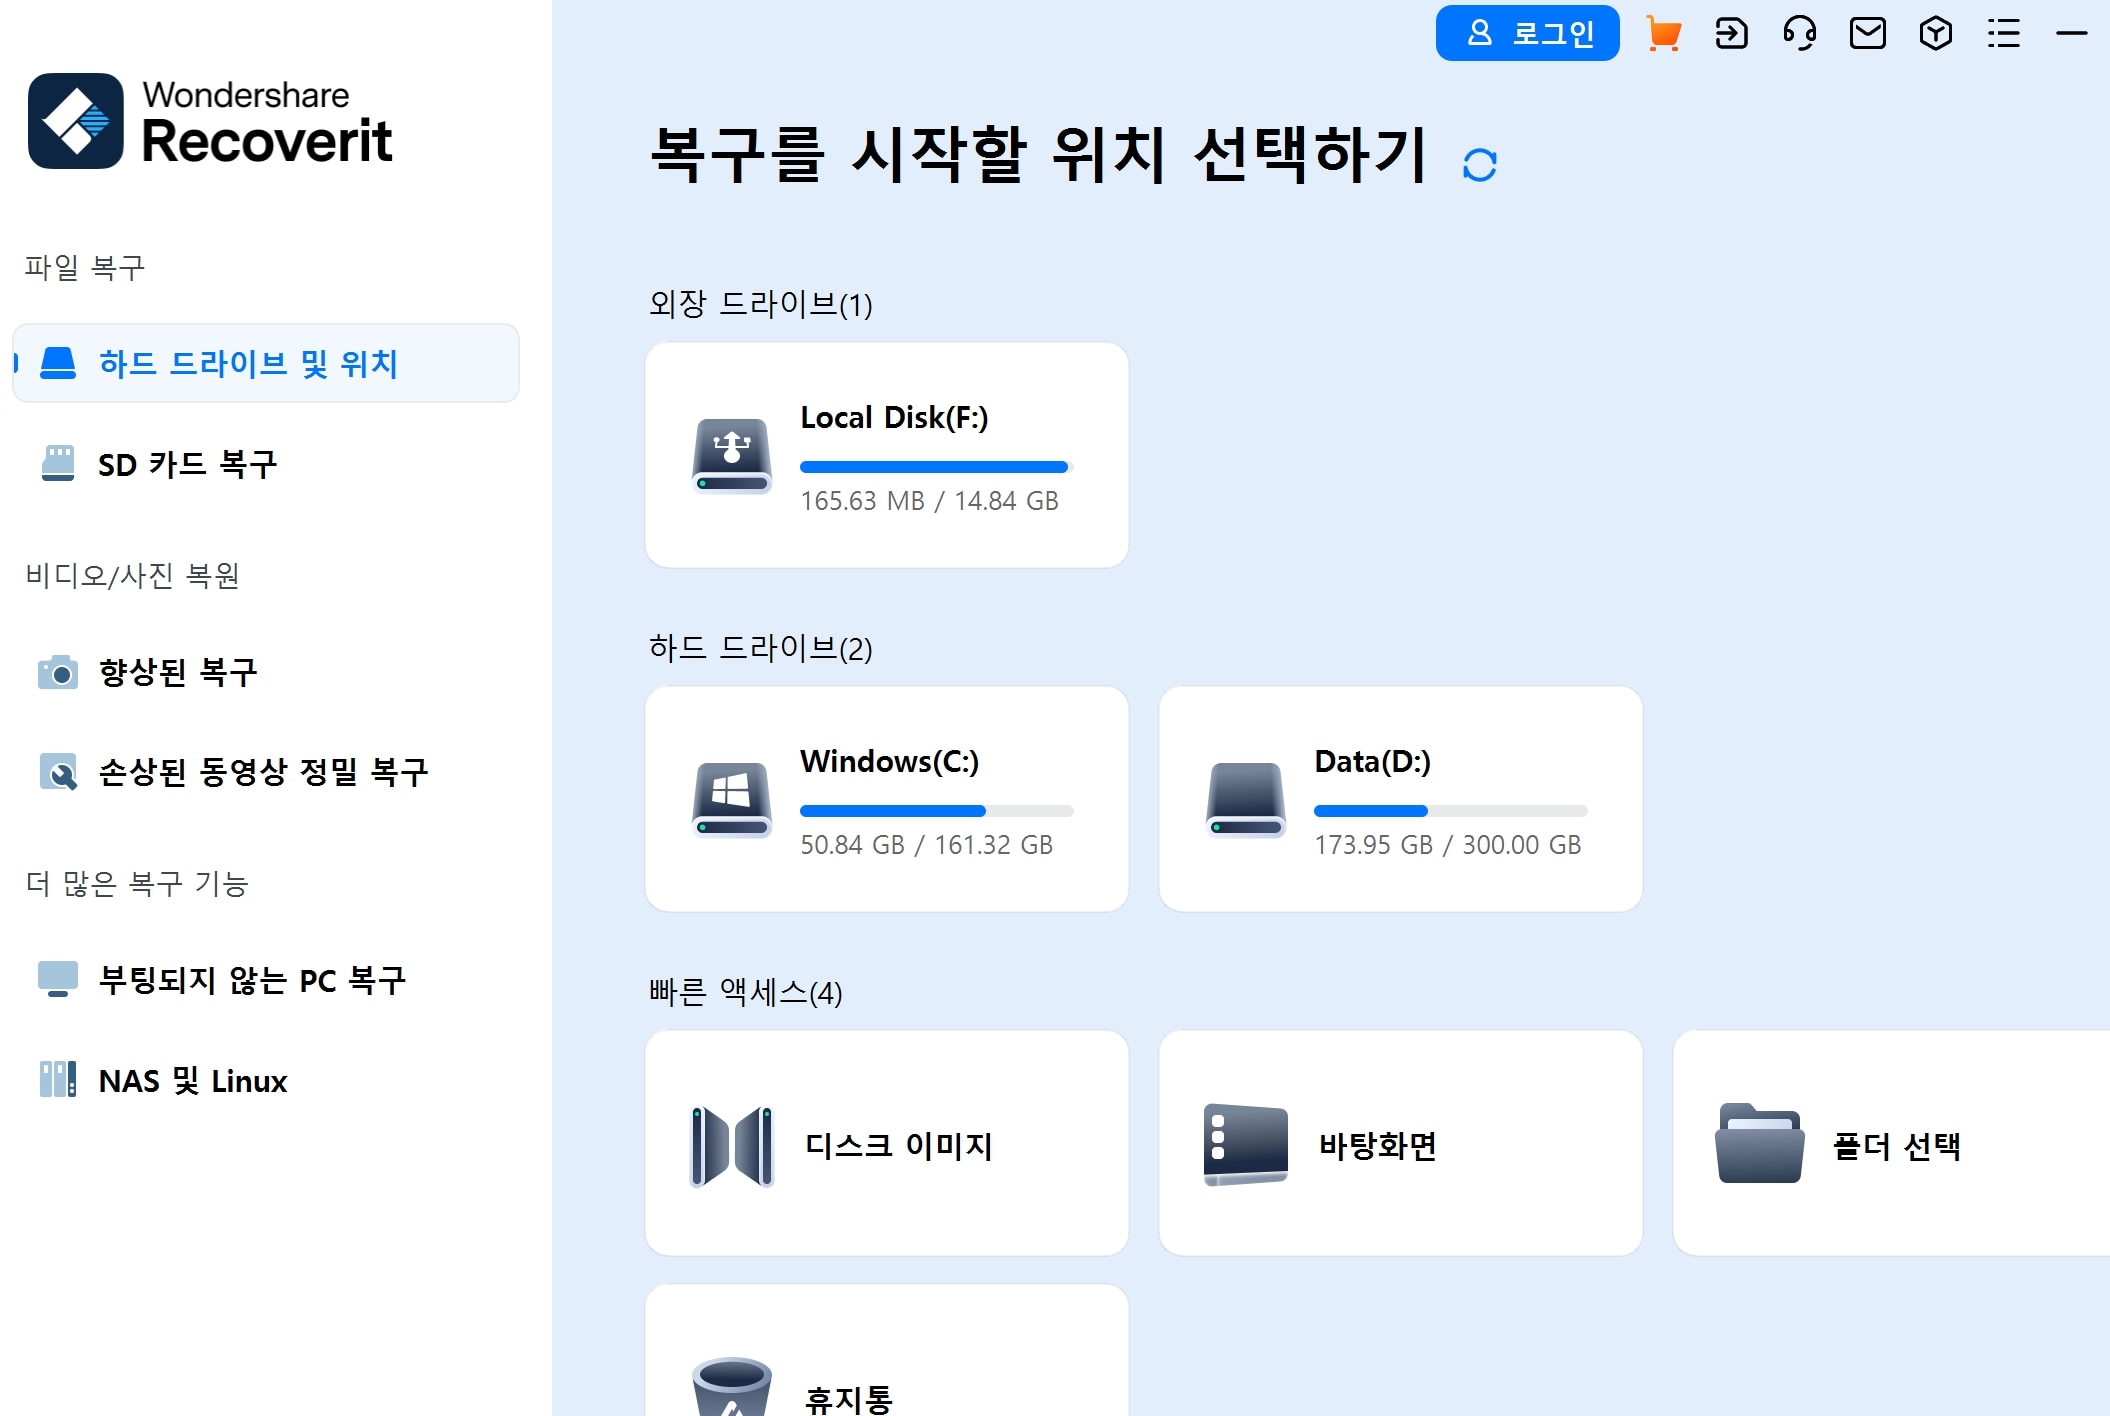Click Windows(C:) usage progress bar
2110x1416 pixels.
(x=936, y=811)
